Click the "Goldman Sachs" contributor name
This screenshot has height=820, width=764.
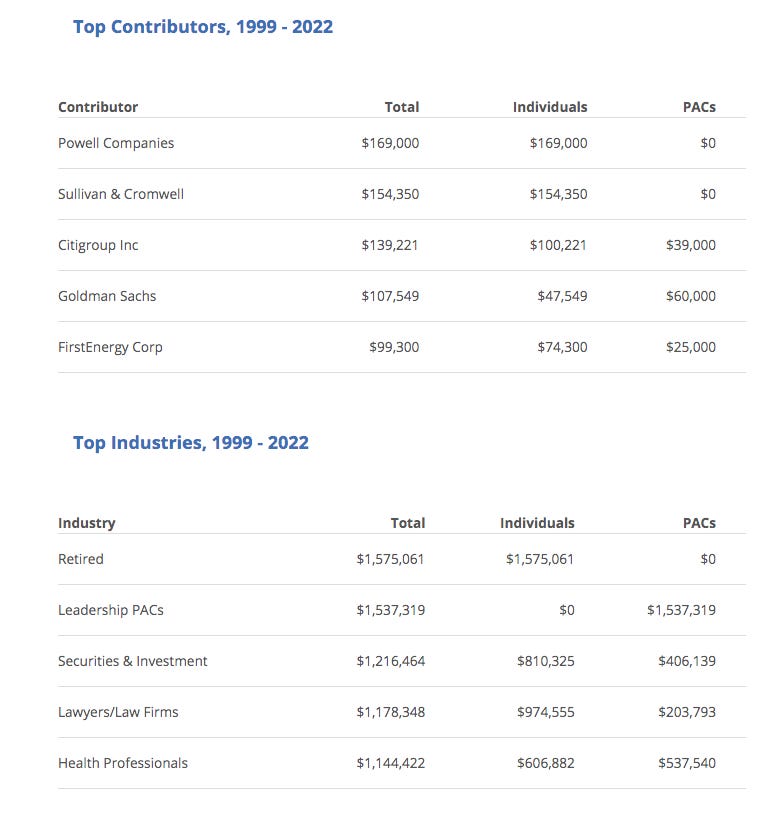point(107,296)
